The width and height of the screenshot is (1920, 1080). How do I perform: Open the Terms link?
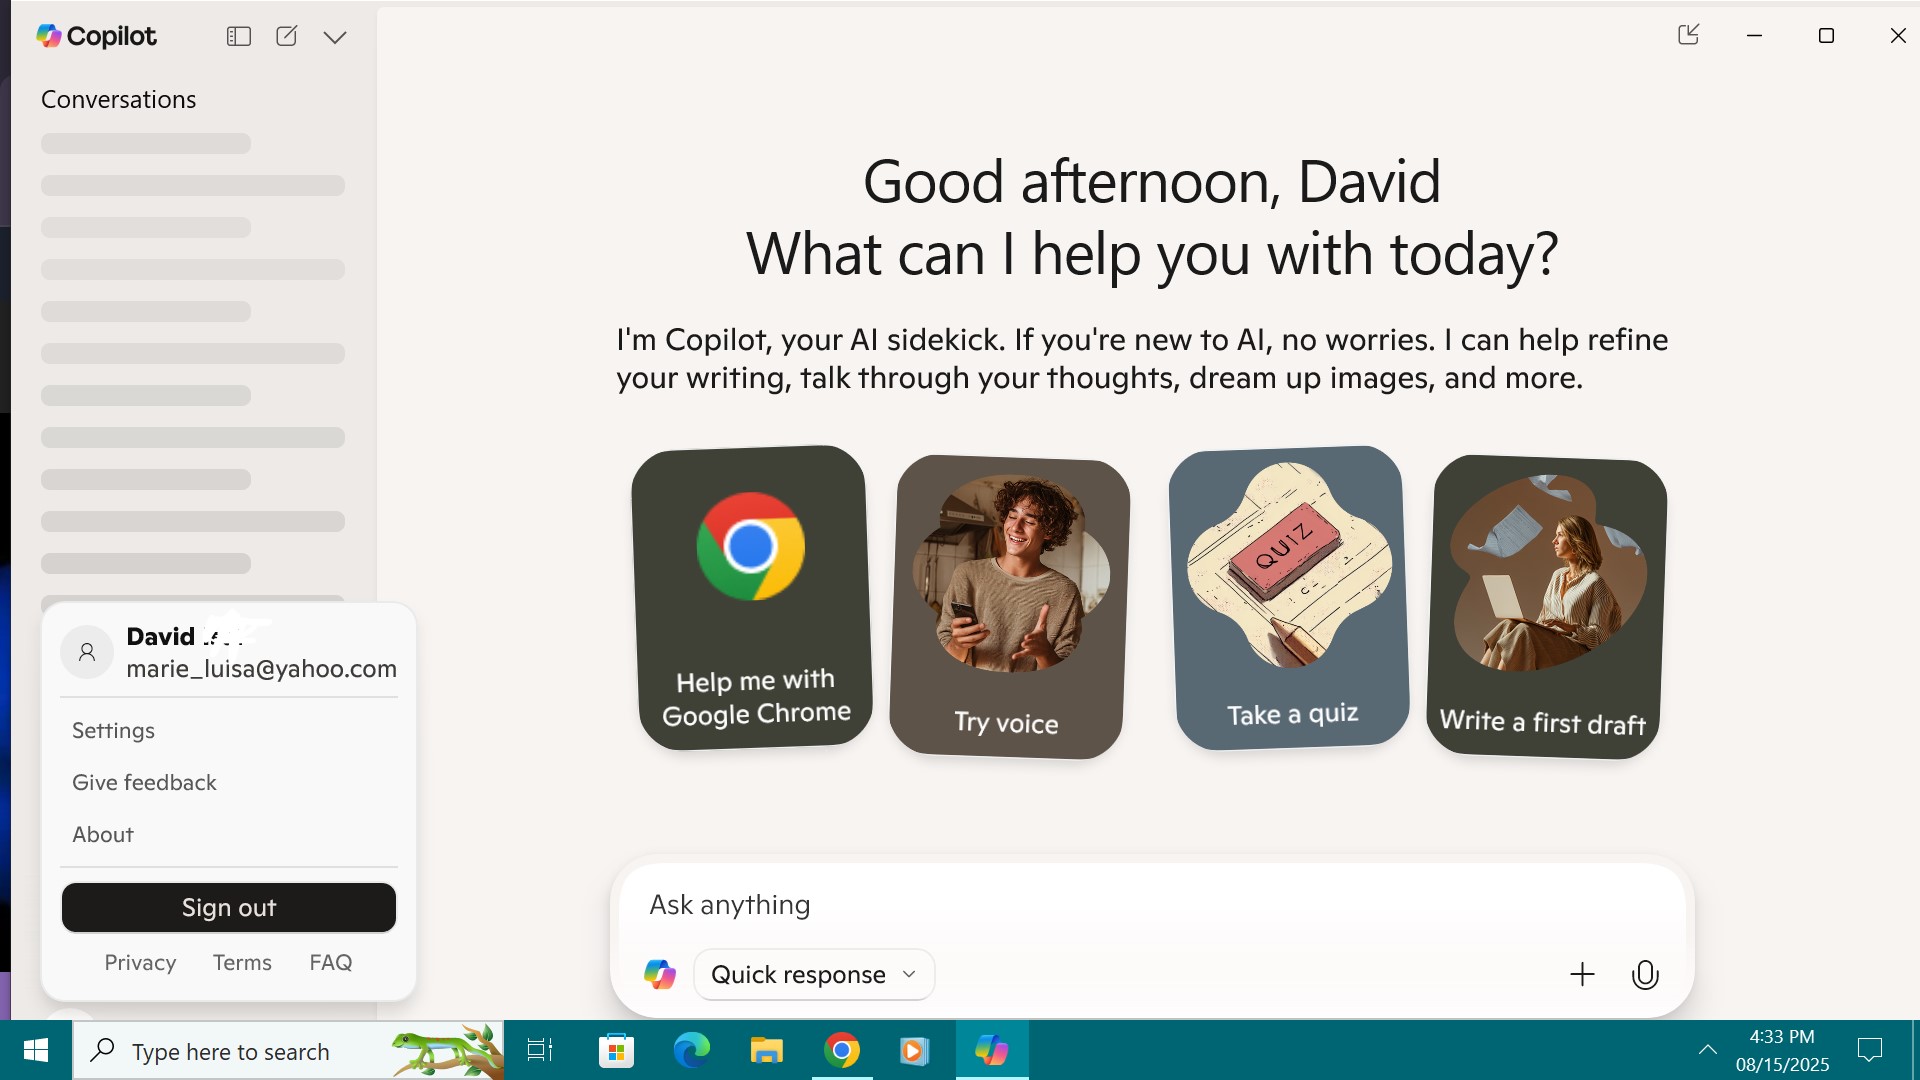[242, 963]
